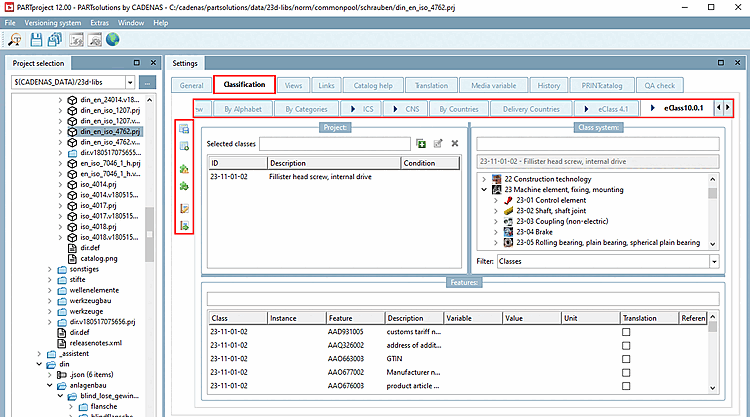Image resolution: width=750 pixels, height=417 pixels.
Task: Check translation box for AAO676003 row
Action: tap(626, 386)
